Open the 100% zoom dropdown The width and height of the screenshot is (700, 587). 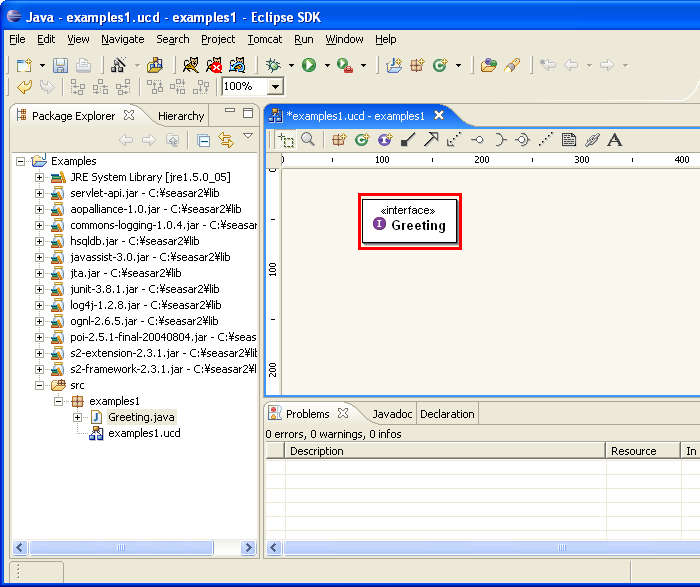pyautogui.click(x=275, y=87)
